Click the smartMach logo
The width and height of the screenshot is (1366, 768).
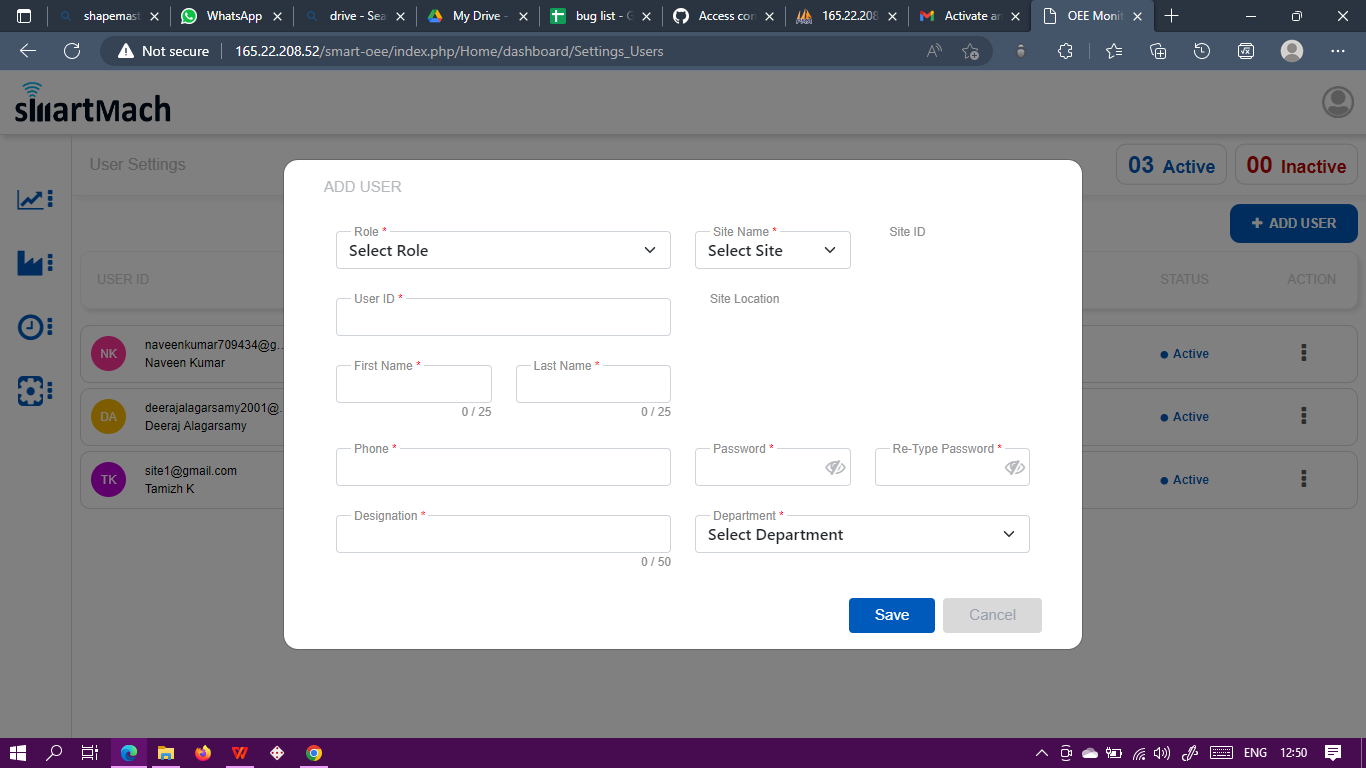pos(92,104)
